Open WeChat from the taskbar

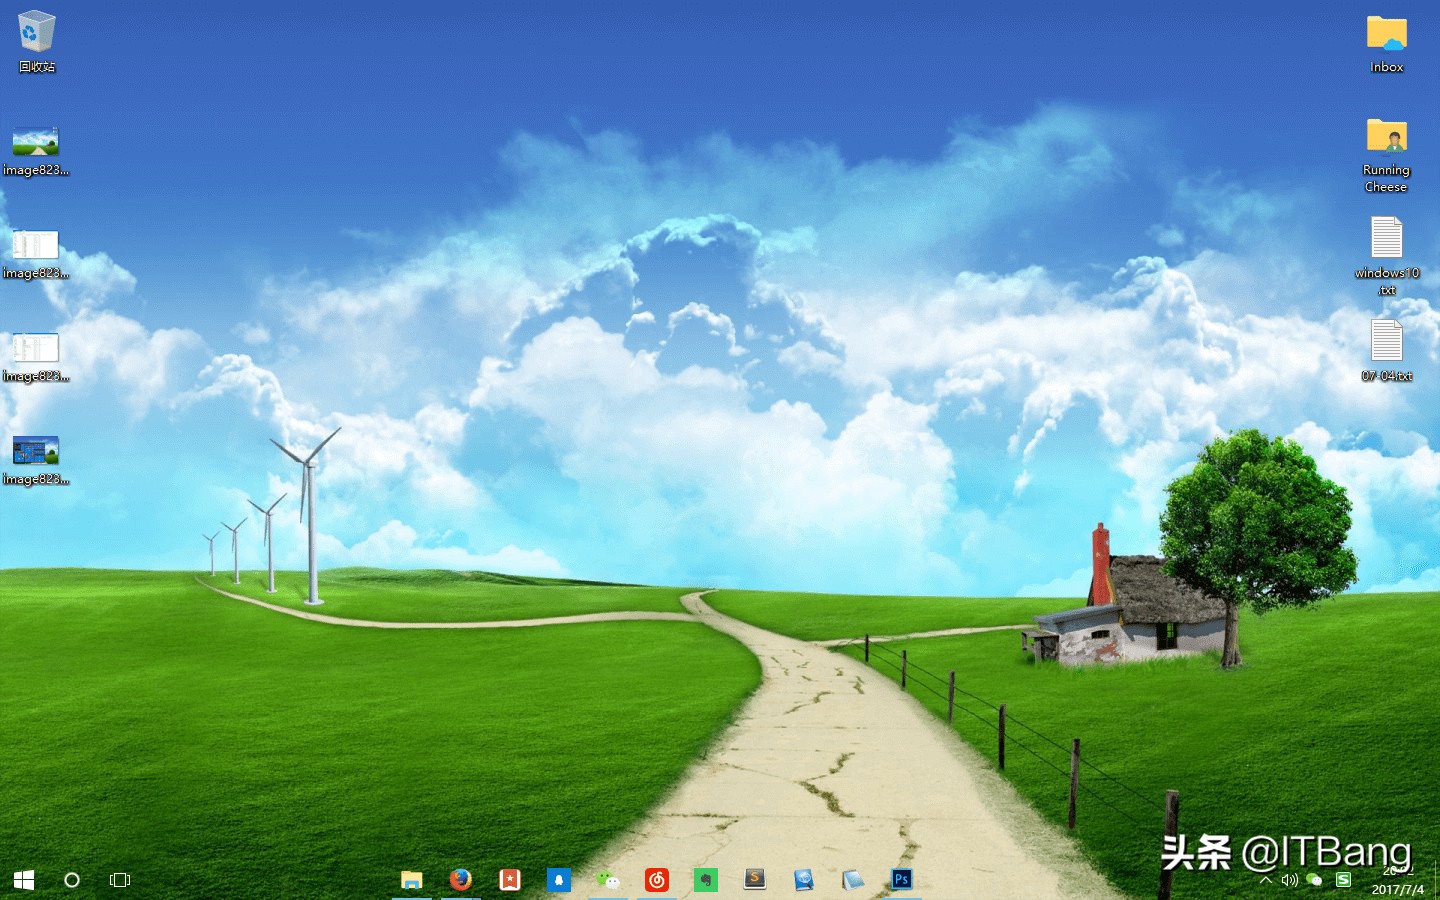pyautogui.click(x=608, y=880)
